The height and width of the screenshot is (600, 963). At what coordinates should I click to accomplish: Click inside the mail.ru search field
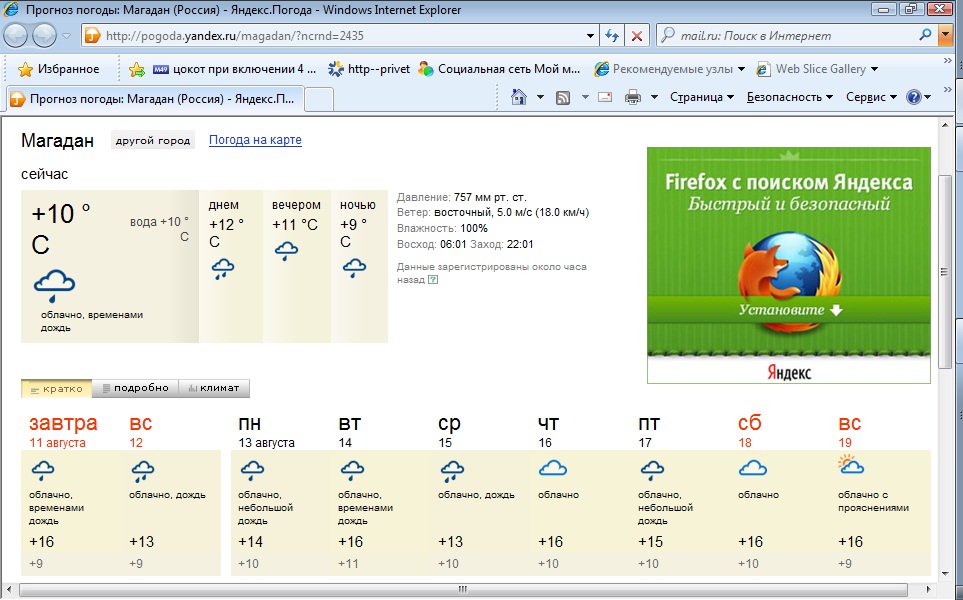(790, 36)
